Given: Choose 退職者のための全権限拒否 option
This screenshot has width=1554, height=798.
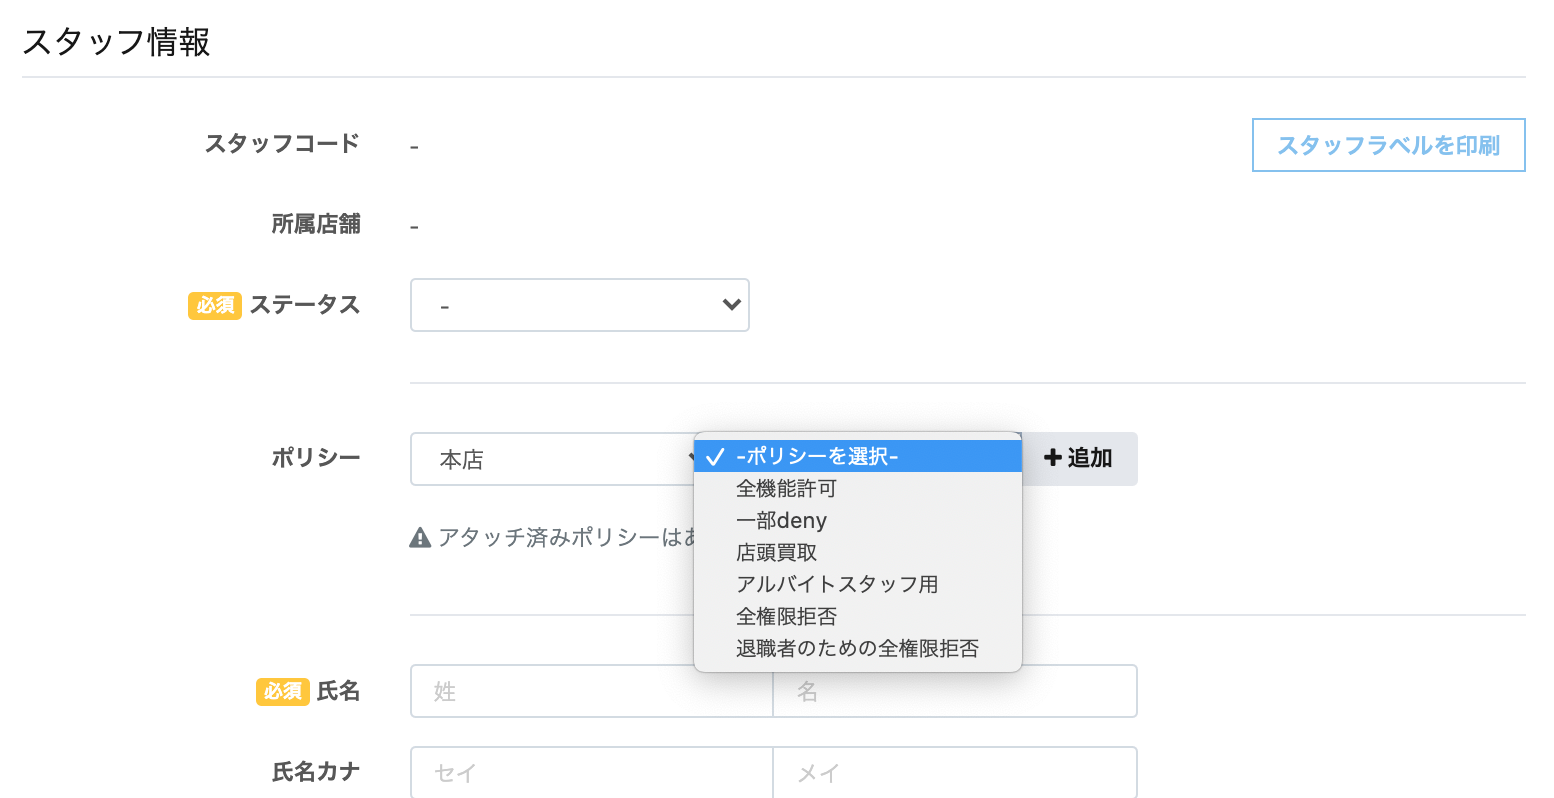Looking at the screenshot, I should point(858,649).
